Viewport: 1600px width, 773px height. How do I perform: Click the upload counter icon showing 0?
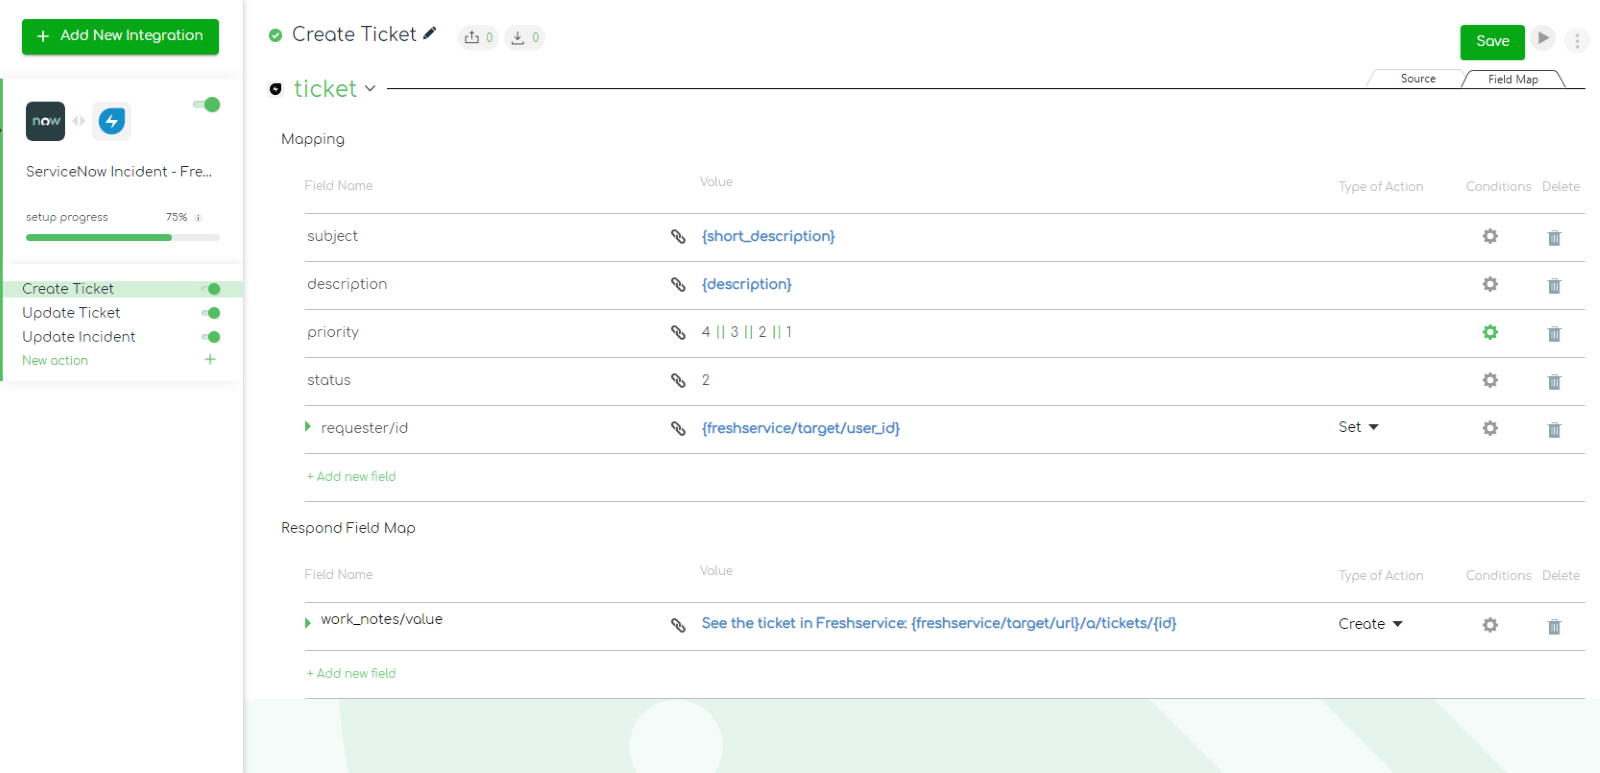pyautogui.click(x=478, y=38)
